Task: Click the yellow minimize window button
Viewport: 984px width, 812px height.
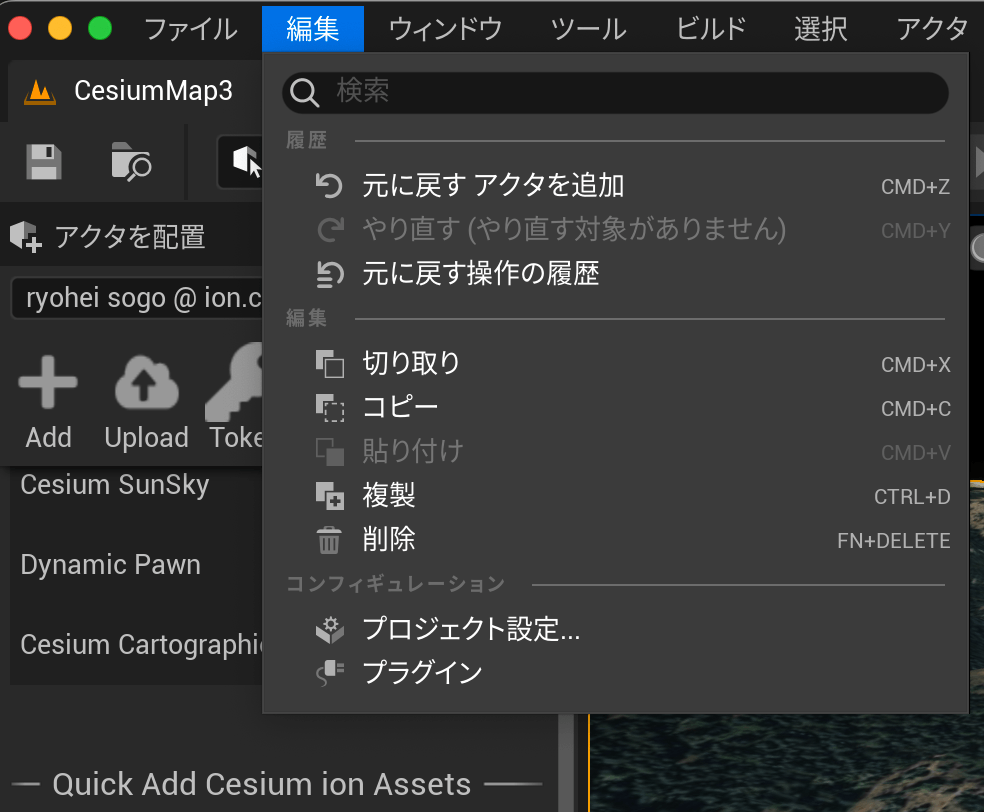Action: click(x=60, y=28)
